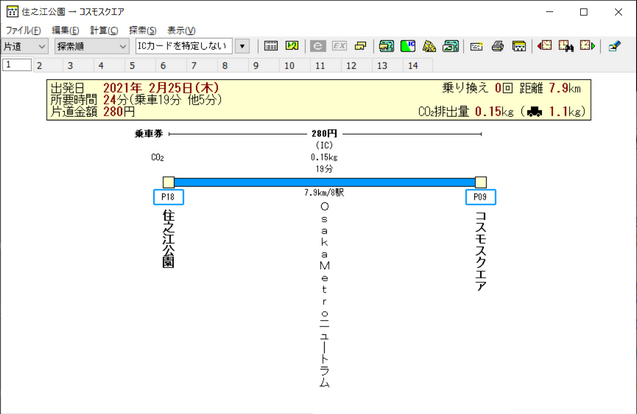Image resolution: width=637 pixels, height=414 pixels.
Task: Click the (IC) label under the fare
Action: pos(324,145)
